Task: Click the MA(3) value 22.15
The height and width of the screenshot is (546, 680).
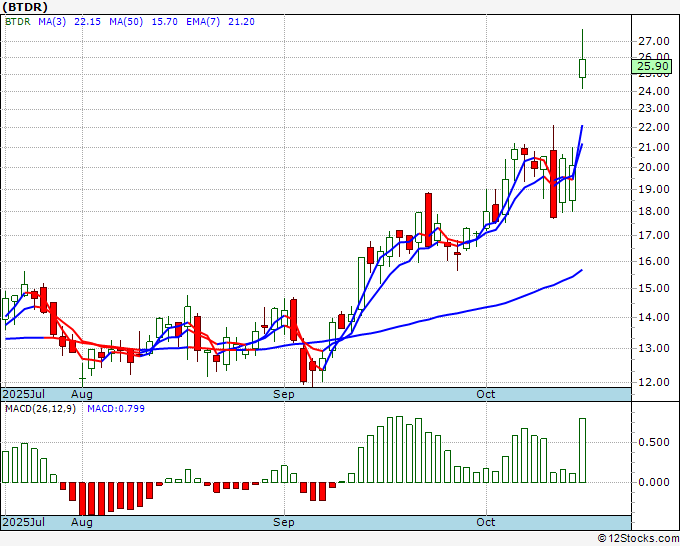Action: pos(87,22)
